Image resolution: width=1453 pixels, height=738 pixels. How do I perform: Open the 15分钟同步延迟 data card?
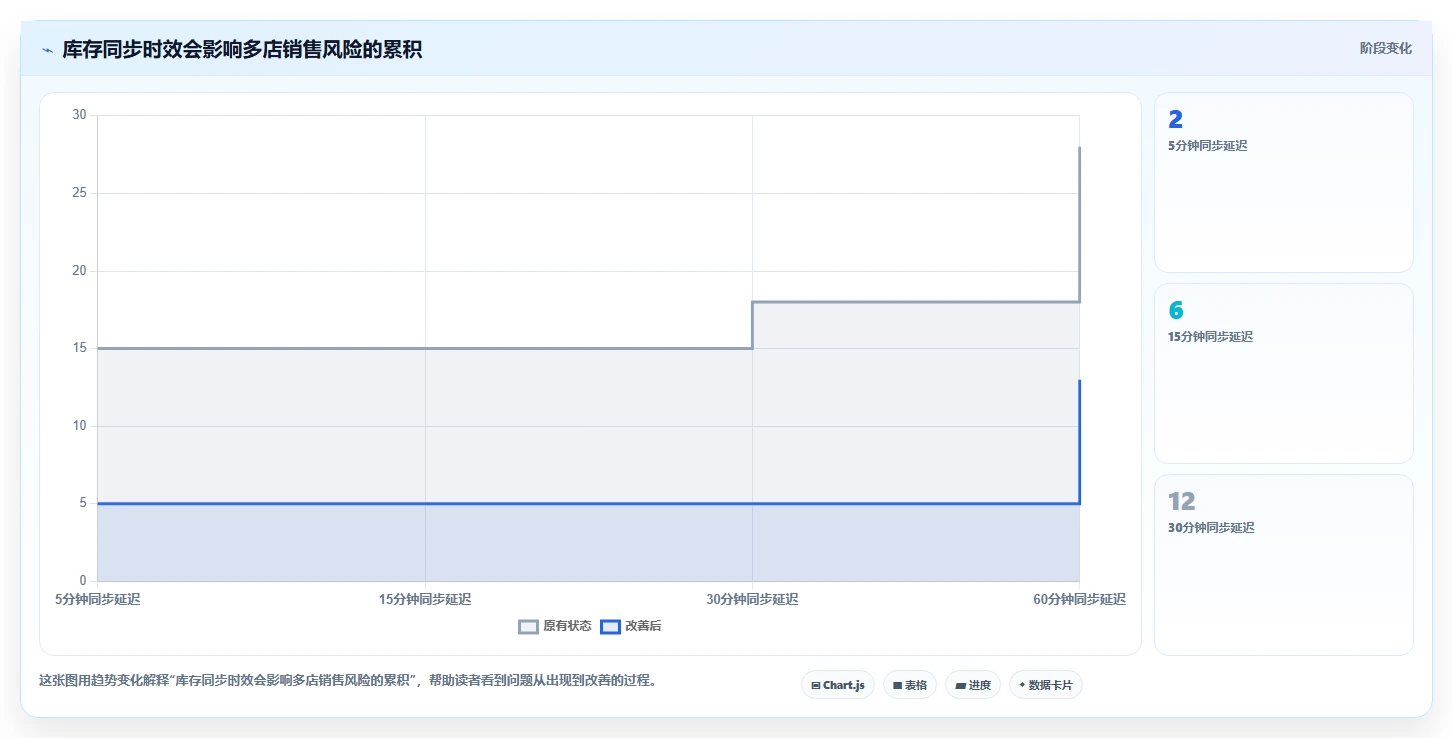(1284, 373)
